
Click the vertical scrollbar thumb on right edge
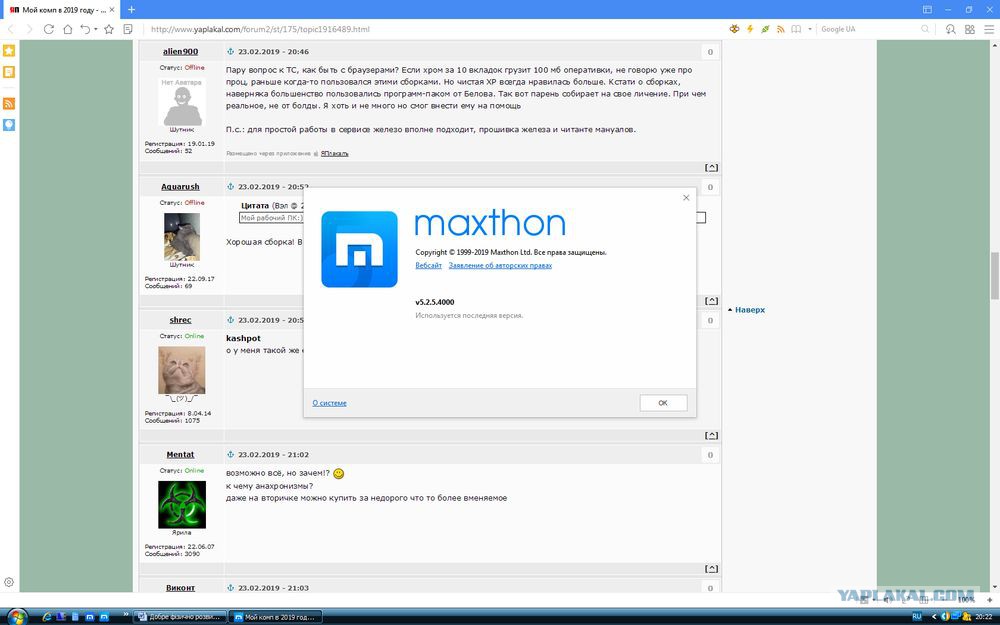coord(995,276)
